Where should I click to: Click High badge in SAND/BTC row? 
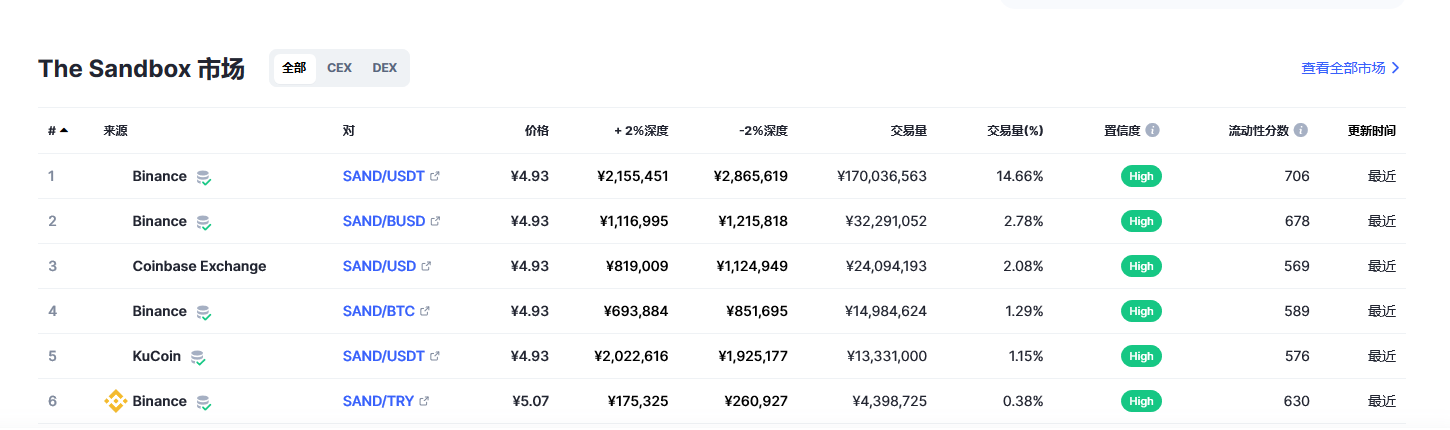click(x=1141, y=311)
